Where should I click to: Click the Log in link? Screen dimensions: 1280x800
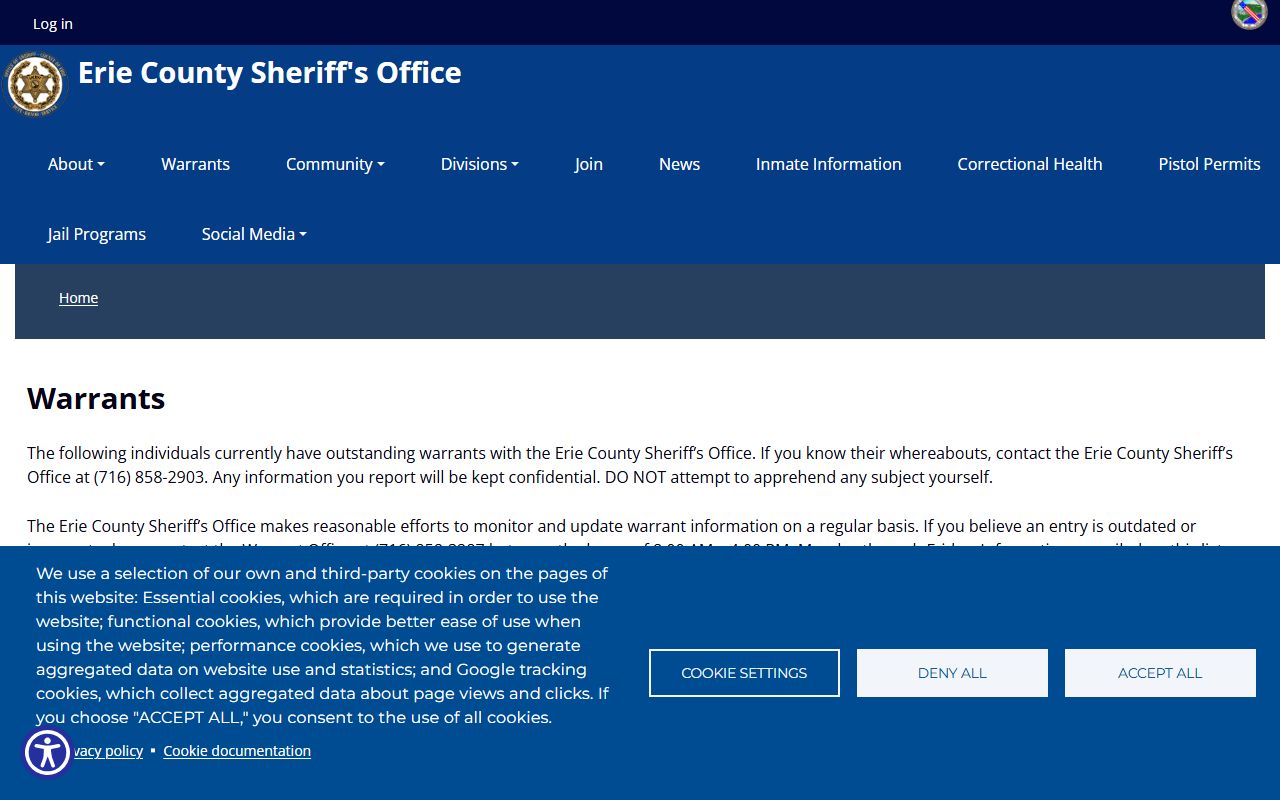[x=53, y=23]
